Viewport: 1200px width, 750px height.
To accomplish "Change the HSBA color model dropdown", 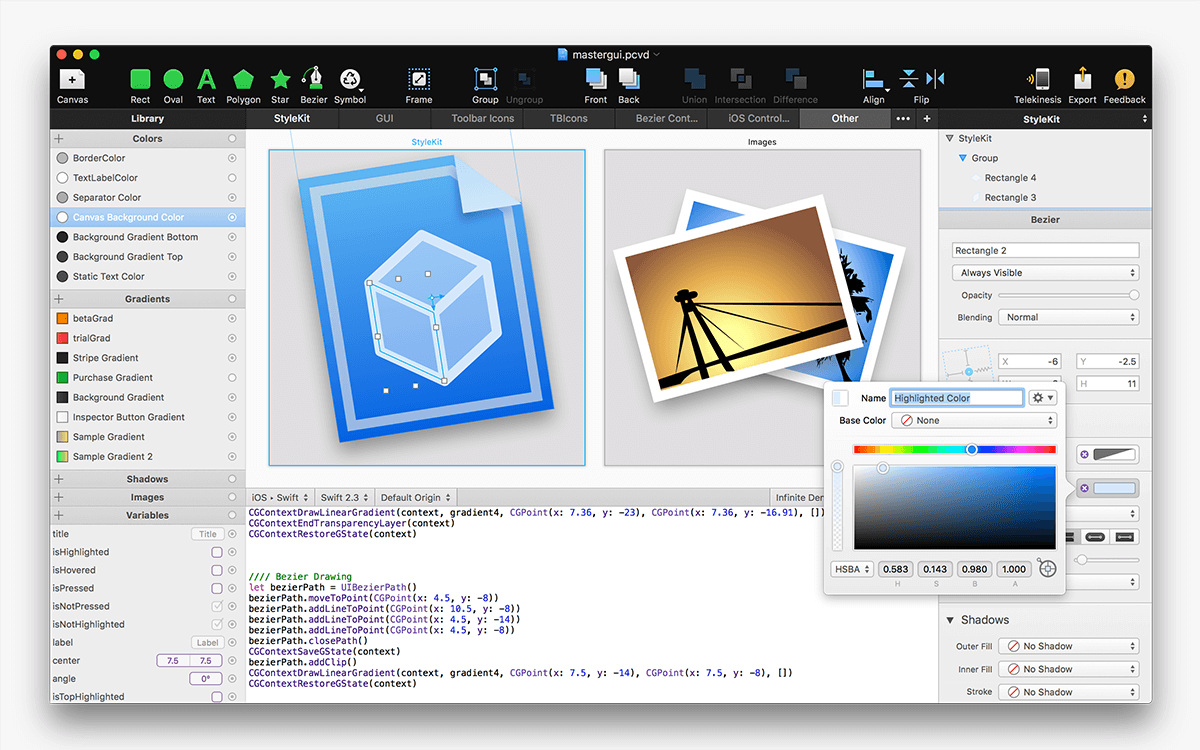I will pyautogui.click(x=852, y=569).
